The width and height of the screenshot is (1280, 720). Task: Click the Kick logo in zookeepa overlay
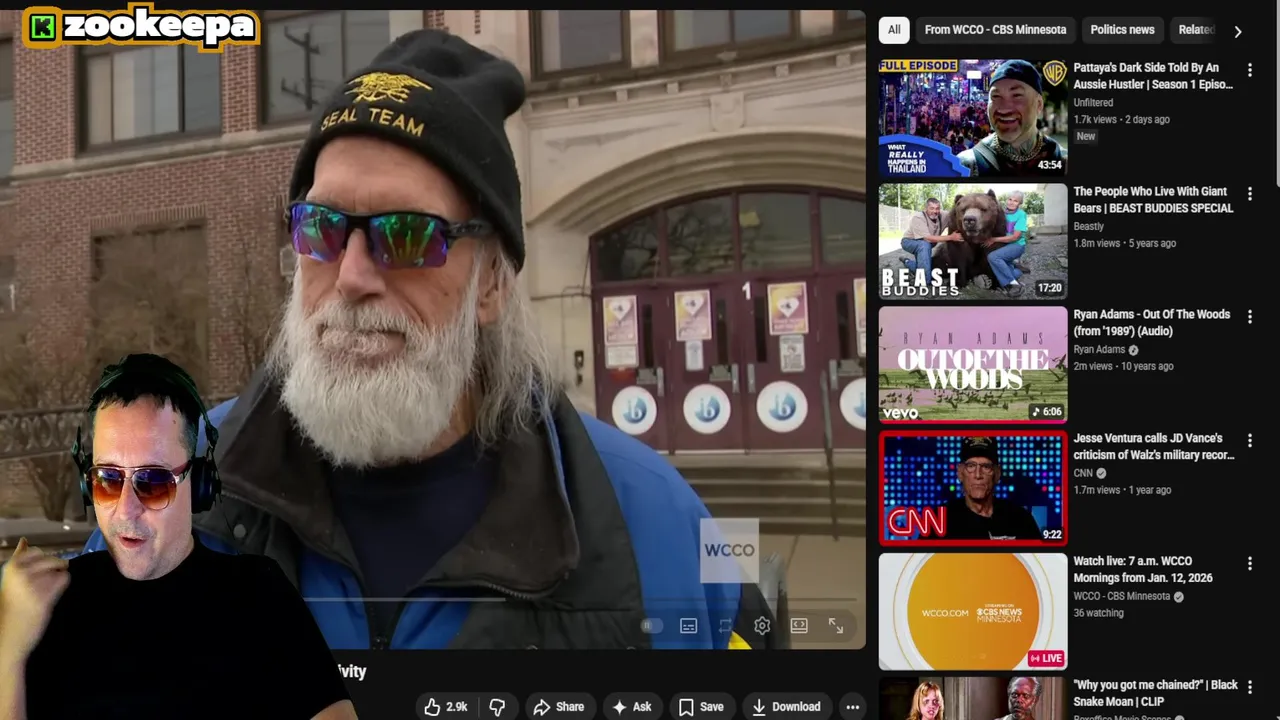(x=43, y=28)
